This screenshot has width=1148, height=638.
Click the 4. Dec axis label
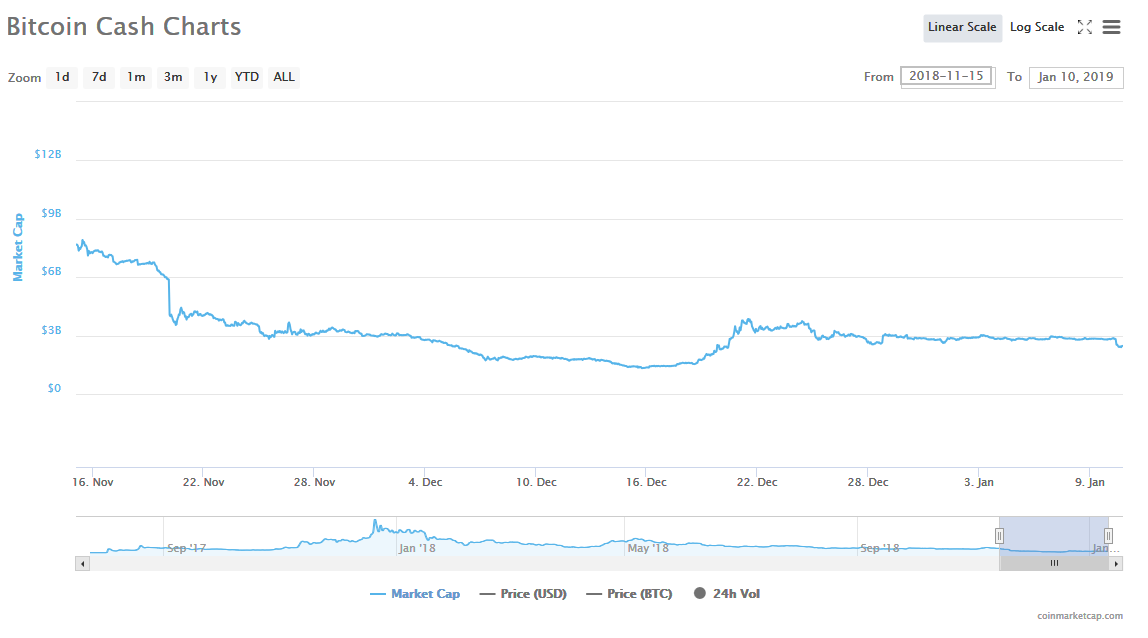click(425, 482)
